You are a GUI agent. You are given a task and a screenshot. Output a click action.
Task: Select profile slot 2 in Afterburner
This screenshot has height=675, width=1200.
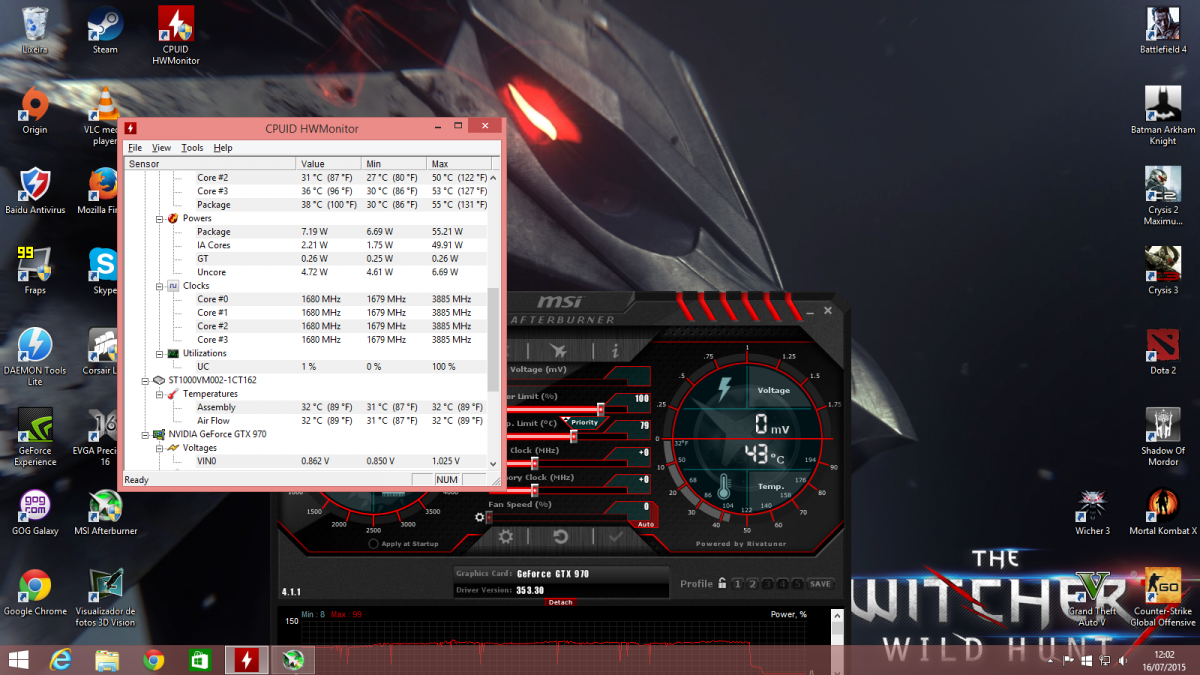point(752,584)
